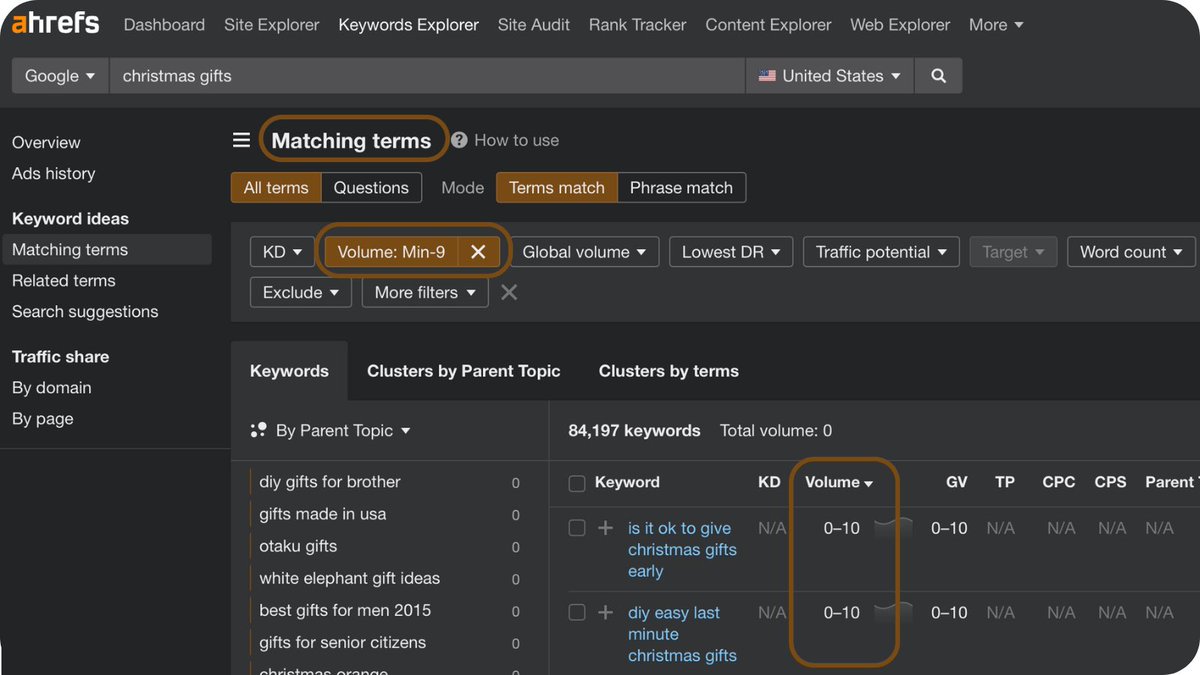Open Overview in the sidebar
Image resolution: width=1200 pixels, height=675 pixels.
pyautogui.click(x=46, y=142)
